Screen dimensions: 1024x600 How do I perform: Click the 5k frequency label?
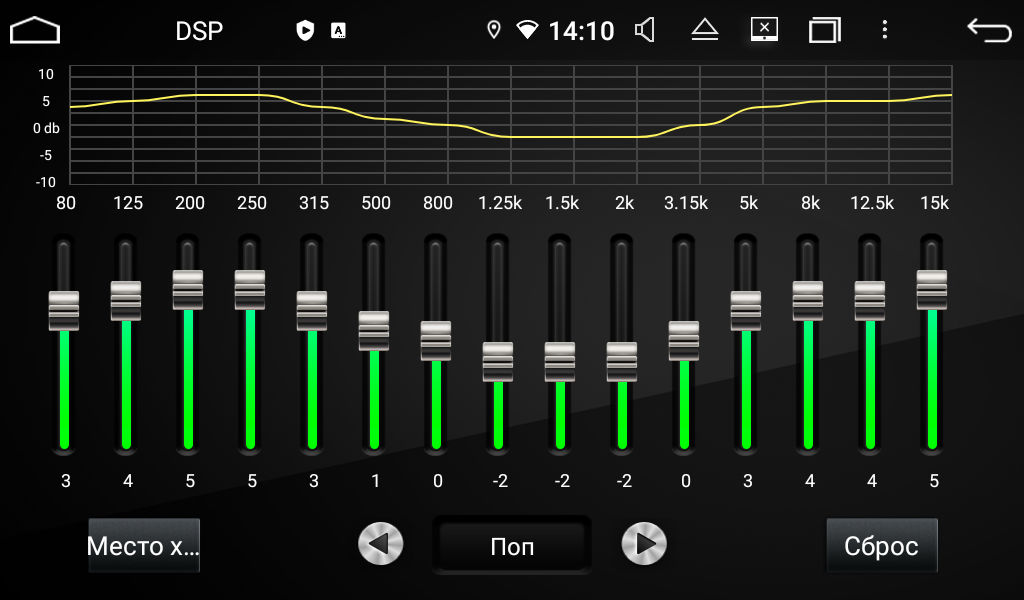point(748,203)
